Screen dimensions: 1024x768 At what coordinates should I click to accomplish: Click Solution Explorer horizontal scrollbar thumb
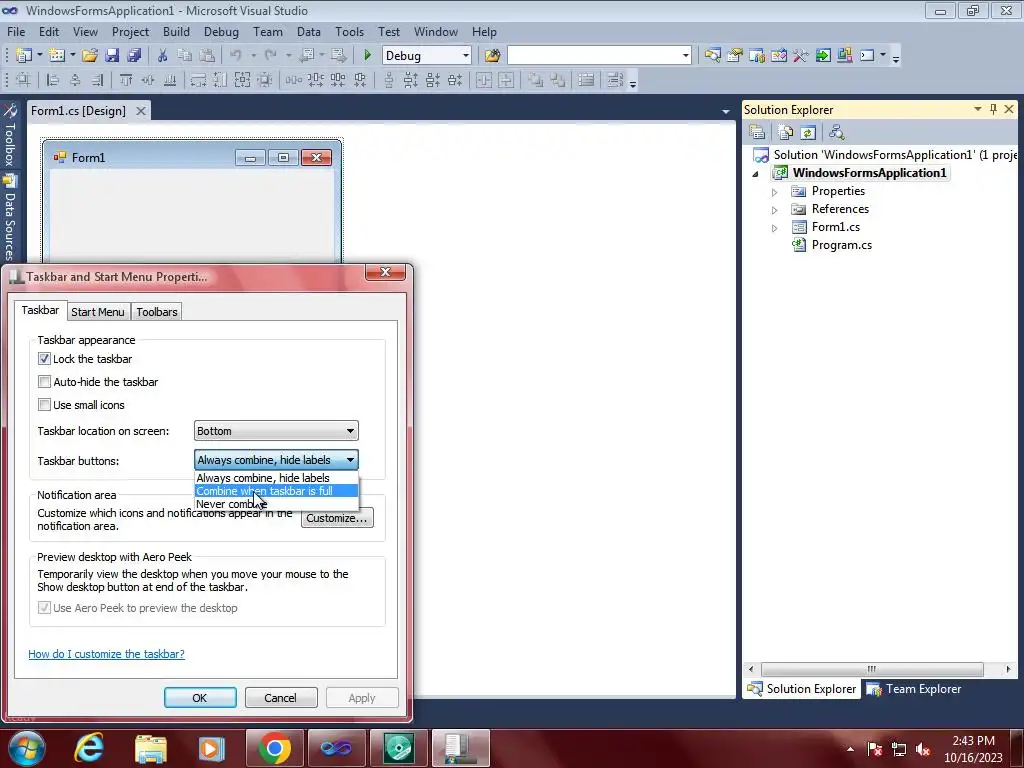click(872, 669)
